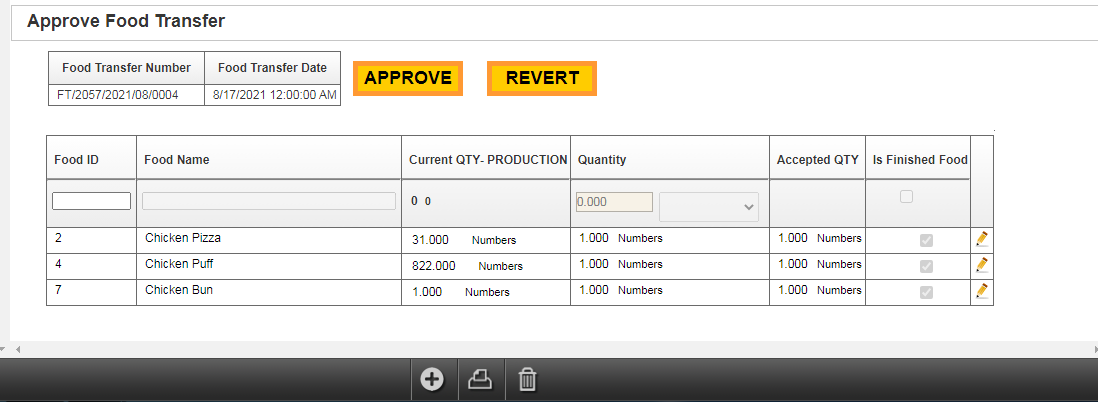This screenshot has width=1098, height=402.
Task: Click the add (plus) icon in bottom toolbar
Action: pyautogui.click(x=432, y=380)
